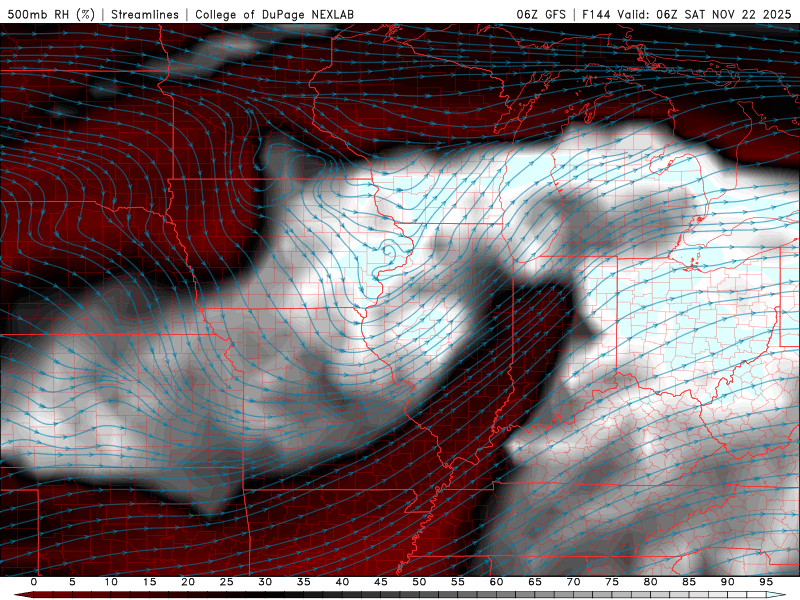Click the 40 tick label on the legend

coord(342,582)
